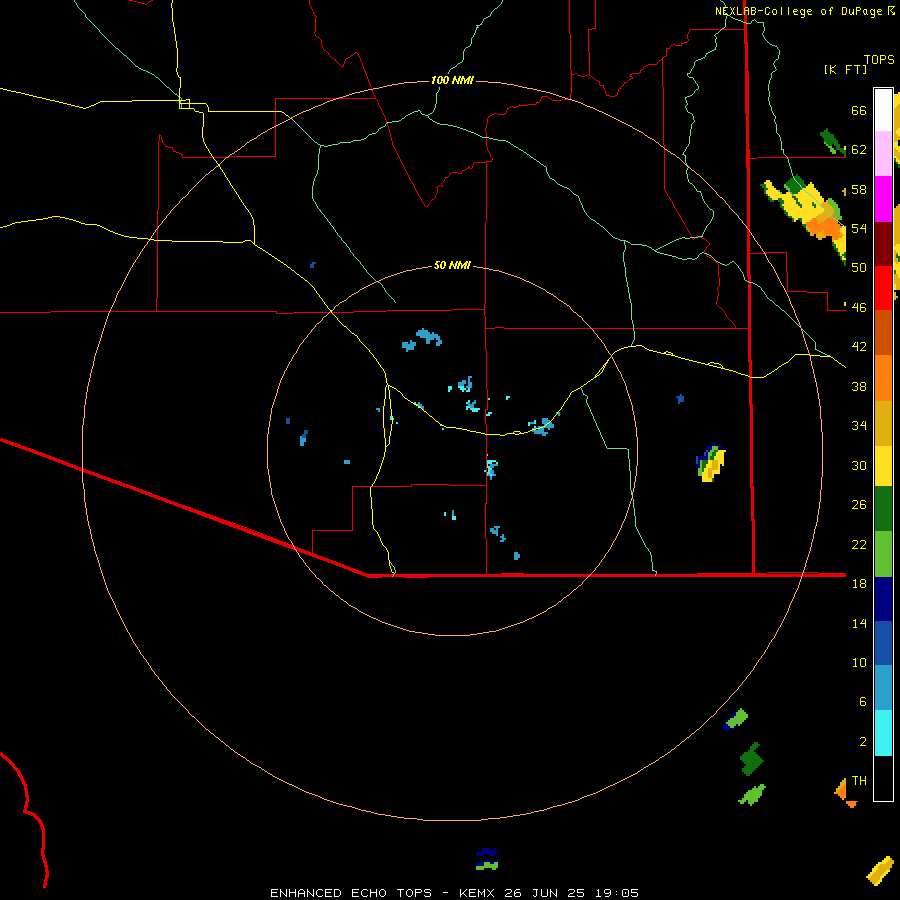This screenshot has width=900, height=900.
Task: Click the legend value 22
Action: click(859, 544)
